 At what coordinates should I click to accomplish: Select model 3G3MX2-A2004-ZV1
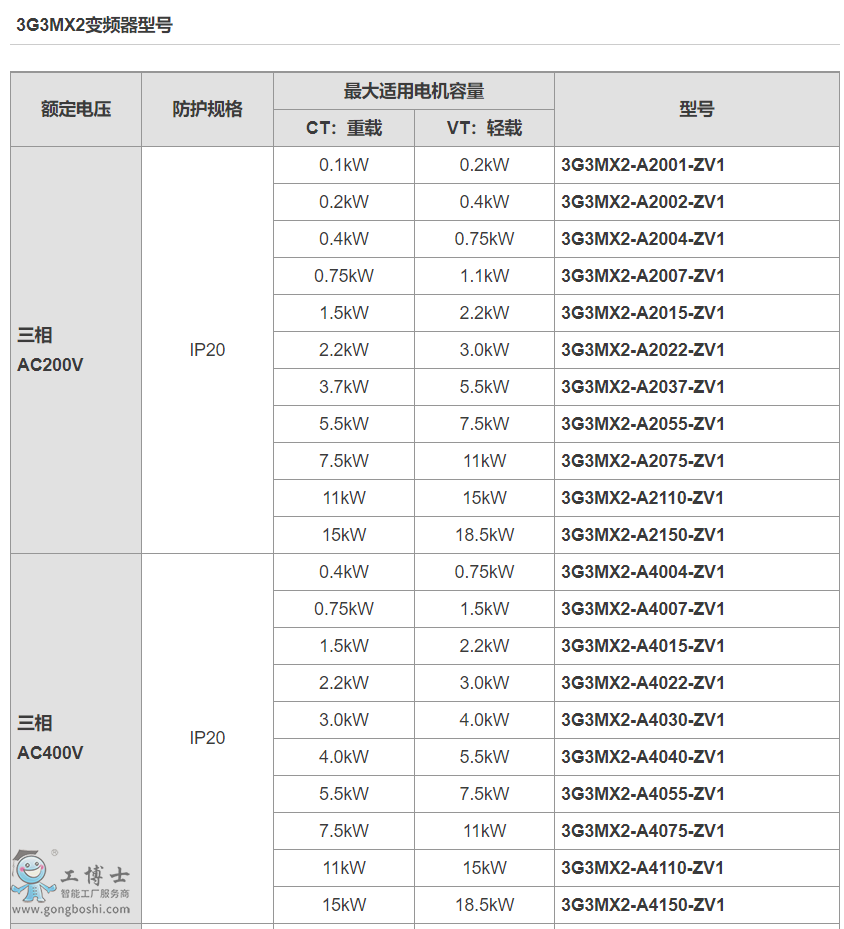[x=643, y=239]
